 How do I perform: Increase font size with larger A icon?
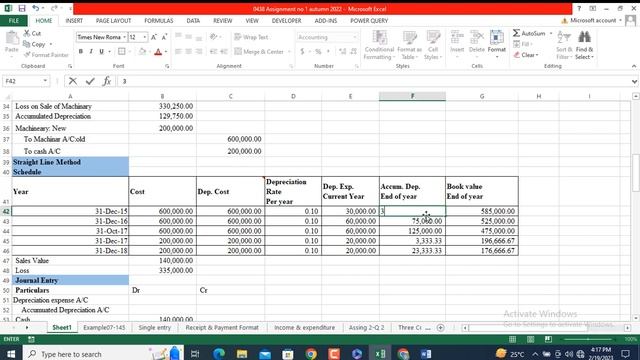pos(154,37)
